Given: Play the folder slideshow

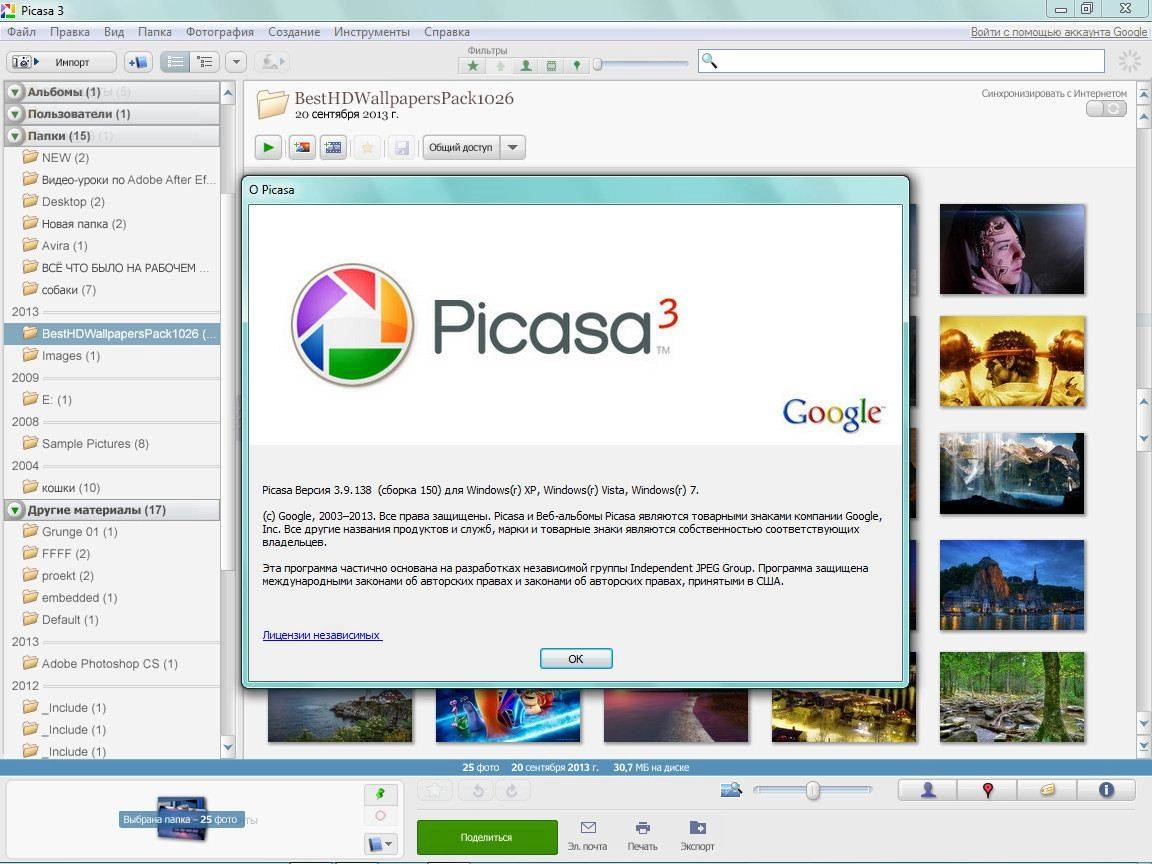Looking at the screenshot, I should (x=268, y=148).
